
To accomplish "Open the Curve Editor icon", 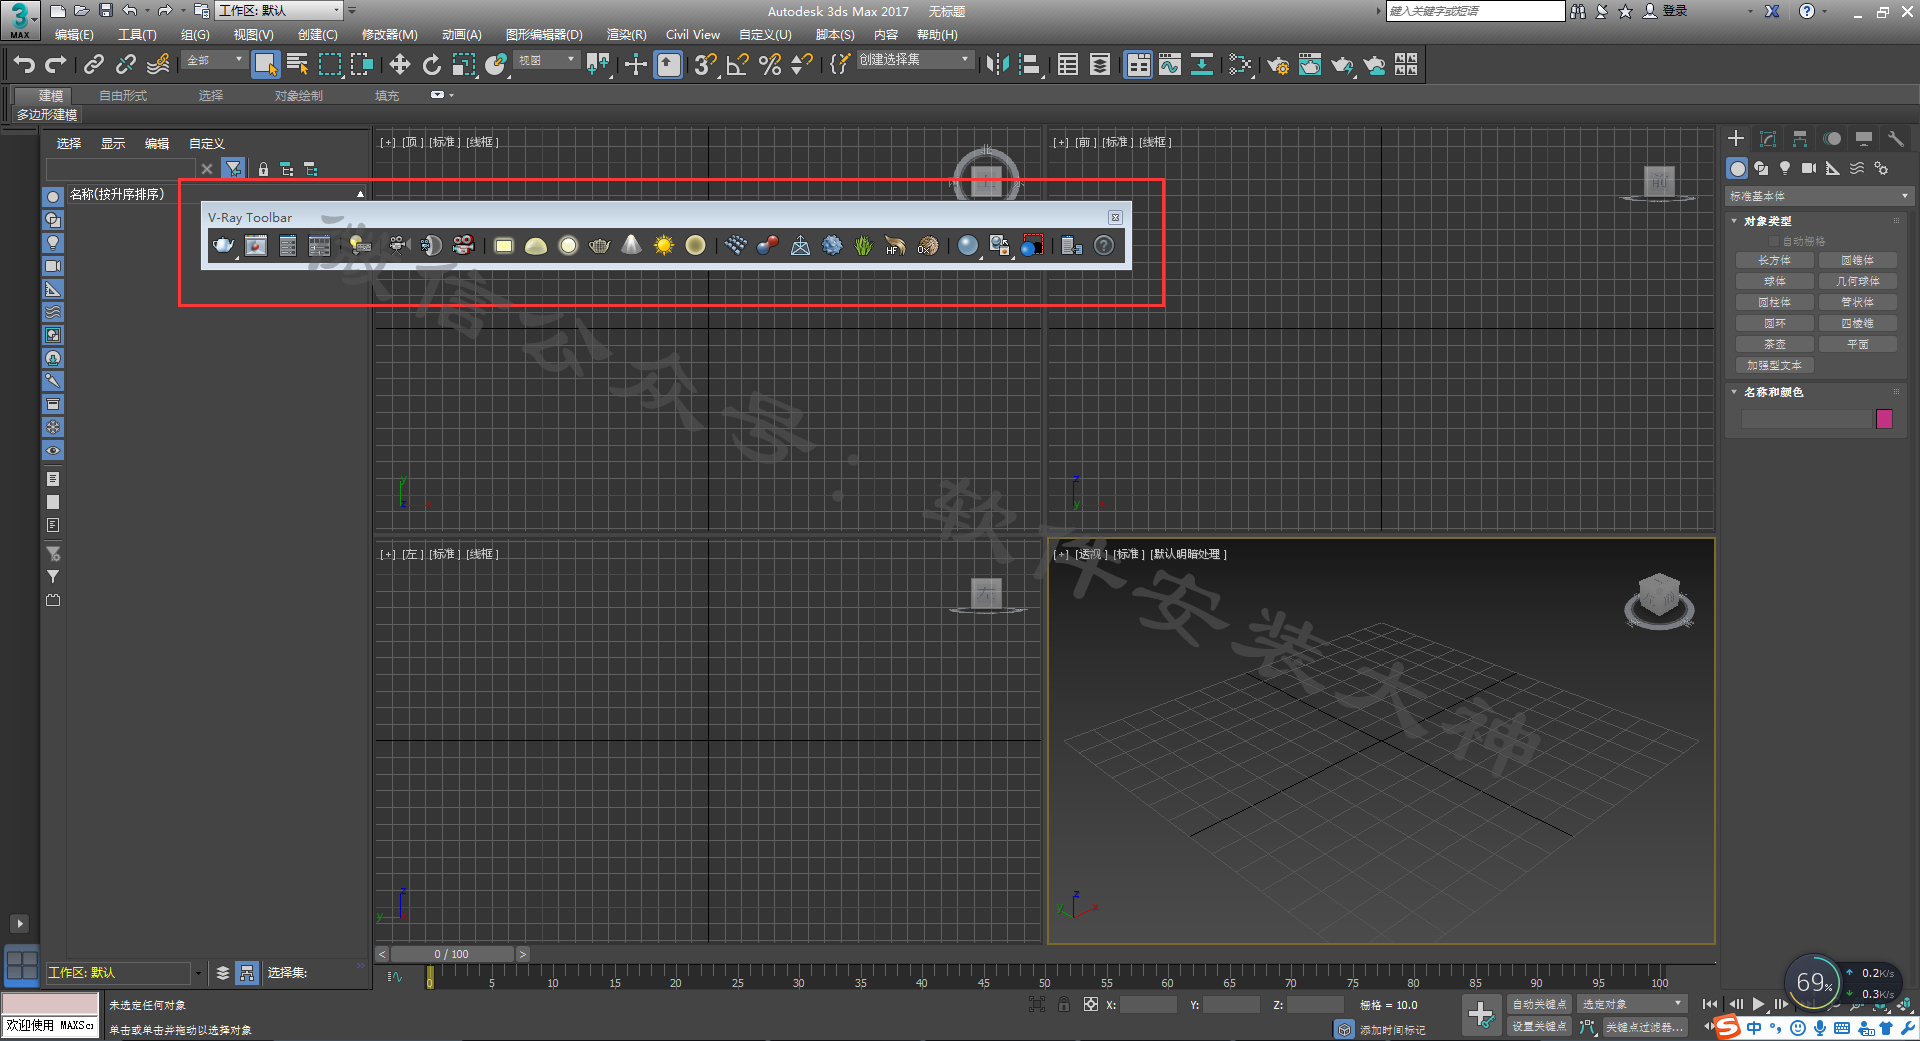I will pyautogui.click(x=1170, y=65).
